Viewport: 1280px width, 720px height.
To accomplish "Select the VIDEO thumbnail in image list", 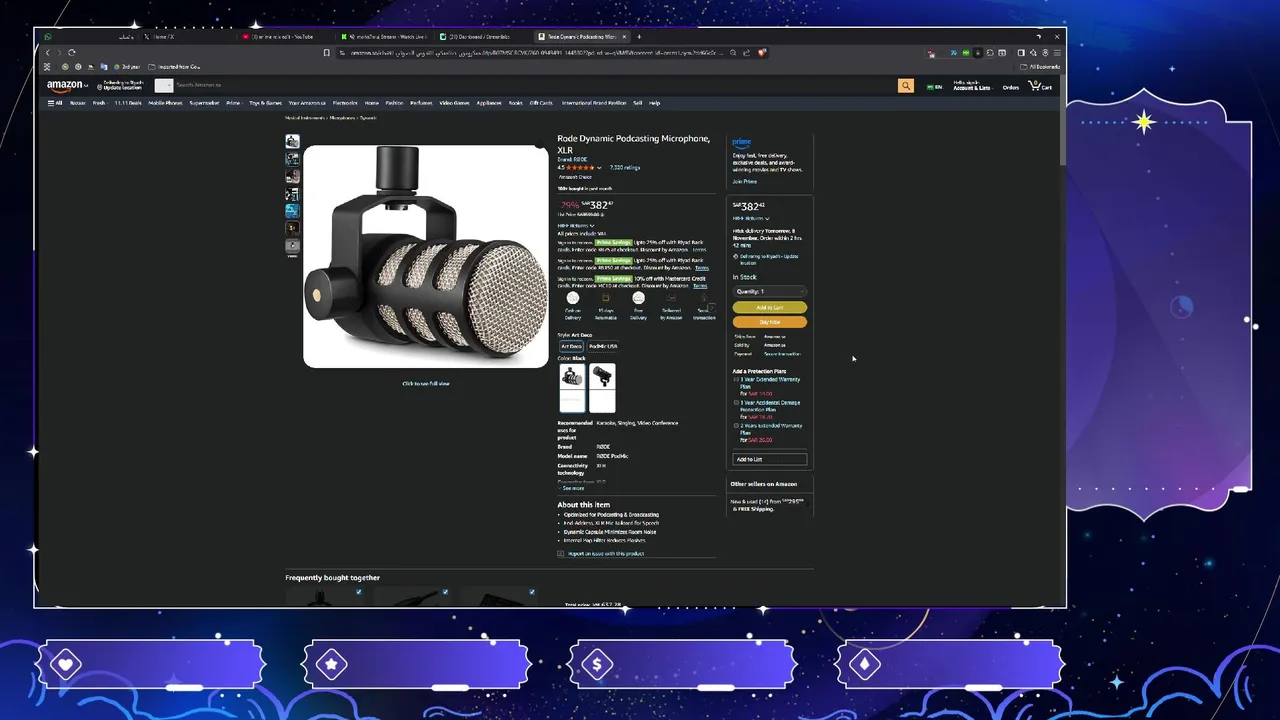I will pyautogui.click(x=292, y=246).
